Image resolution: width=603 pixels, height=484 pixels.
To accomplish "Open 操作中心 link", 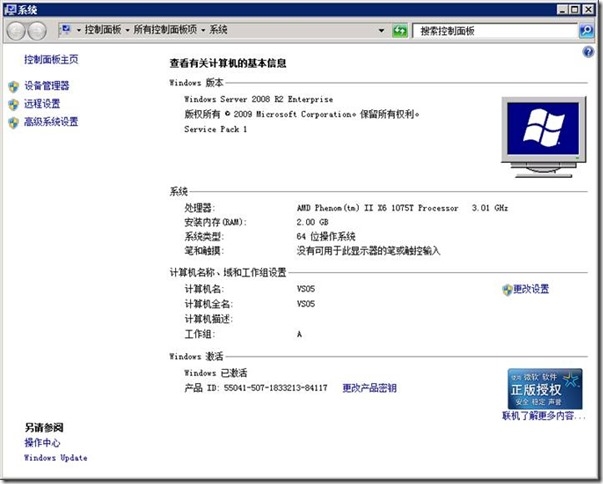I will point(42,442).
